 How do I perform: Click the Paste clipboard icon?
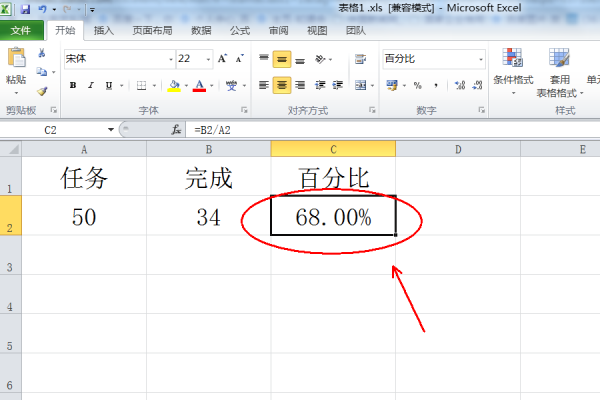tap(16, 57)
